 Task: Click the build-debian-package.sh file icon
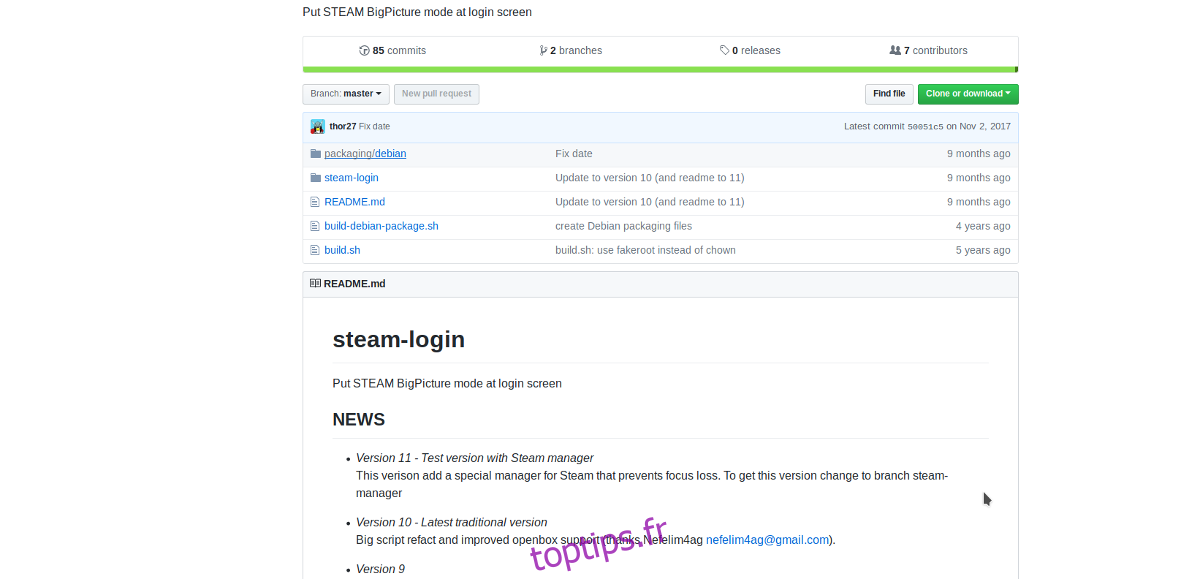(316, 226)
